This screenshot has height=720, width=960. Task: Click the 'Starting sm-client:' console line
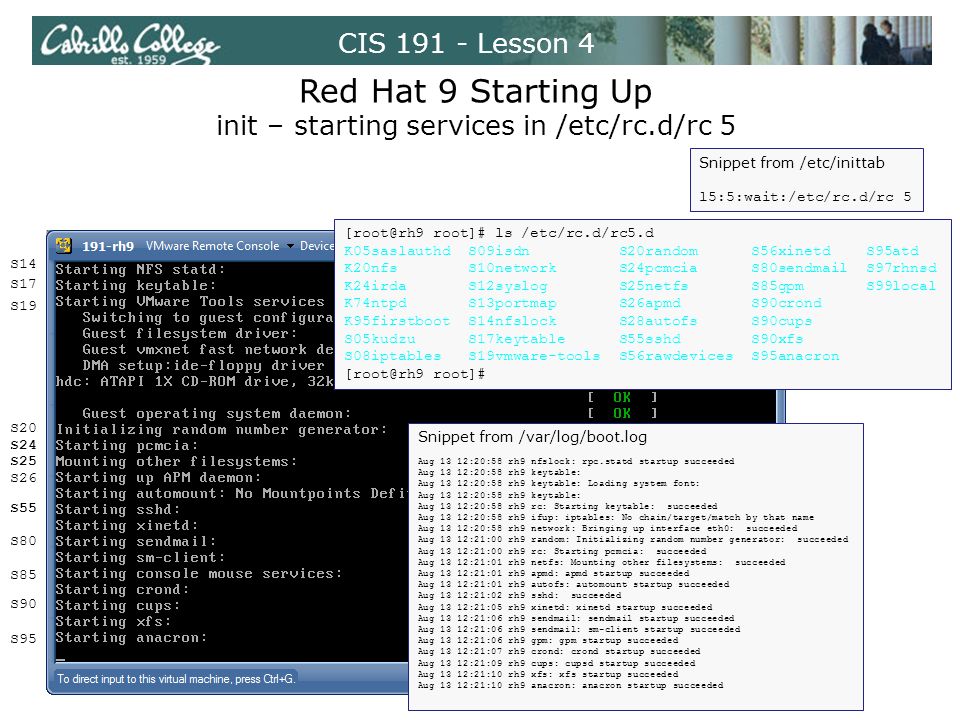click(x=140, y=557)
